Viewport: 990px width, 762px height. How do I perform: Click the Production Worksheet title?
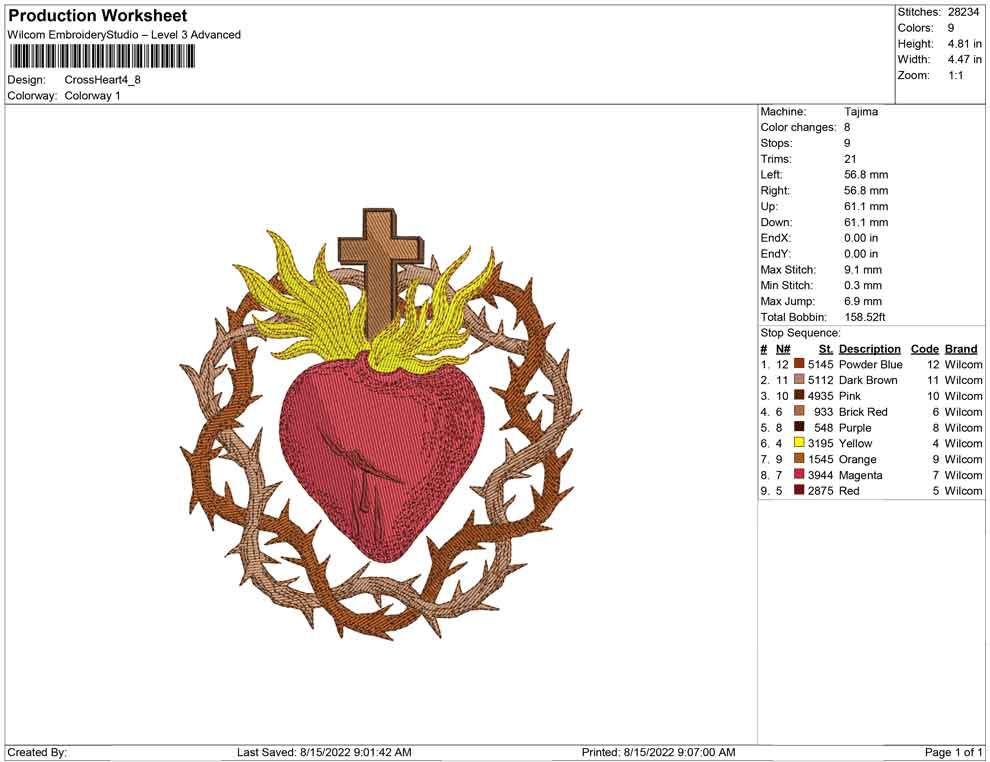click(97, 16)
